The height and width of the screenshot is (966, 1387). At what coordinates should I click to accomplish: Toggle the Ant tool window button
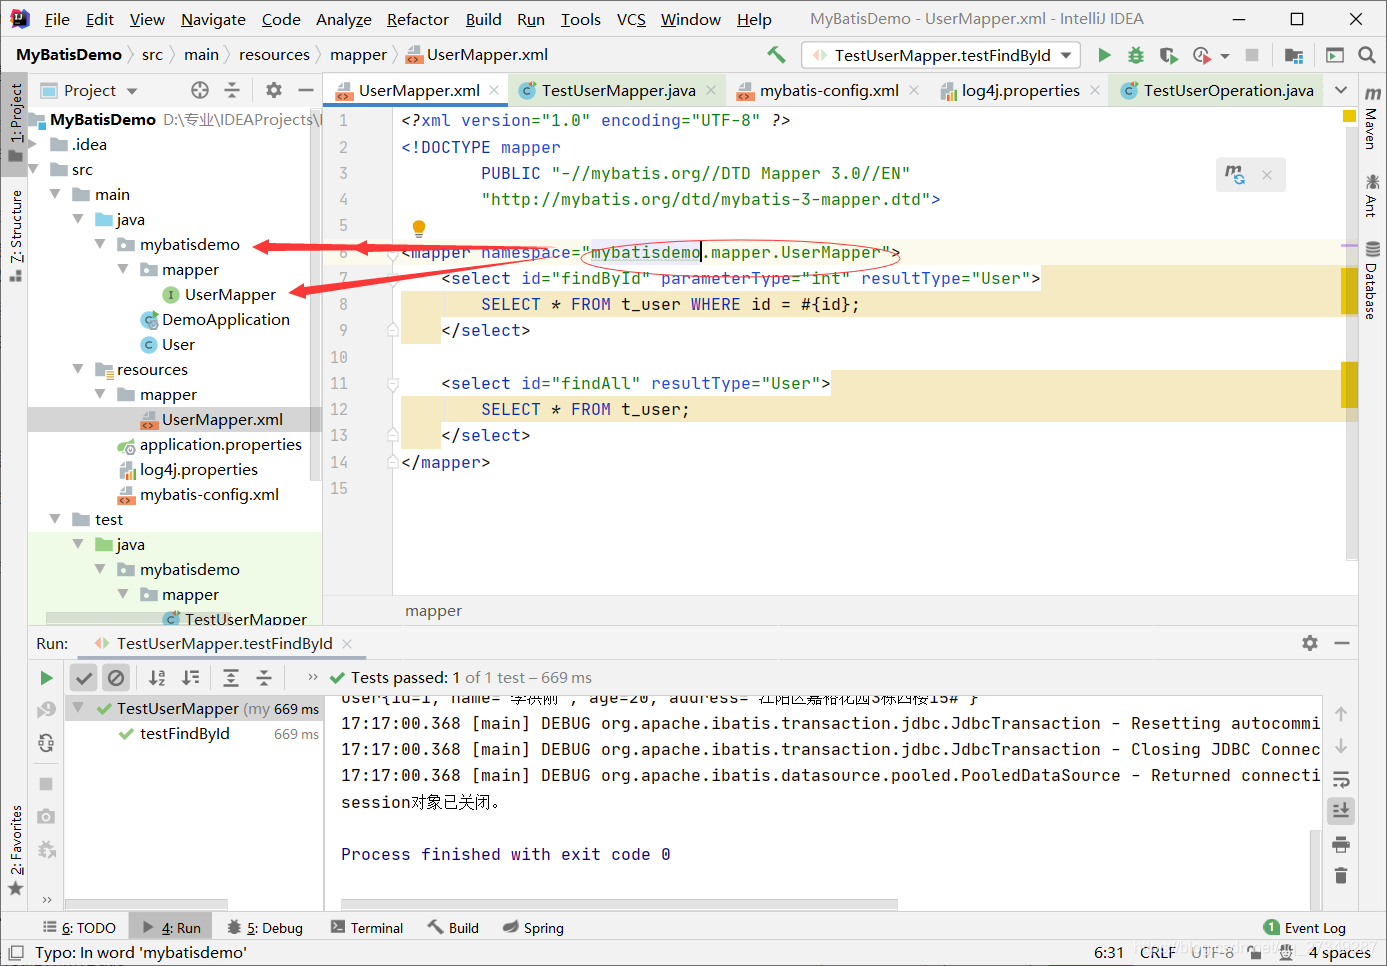pyautogui.click(x=1372, y=195)
